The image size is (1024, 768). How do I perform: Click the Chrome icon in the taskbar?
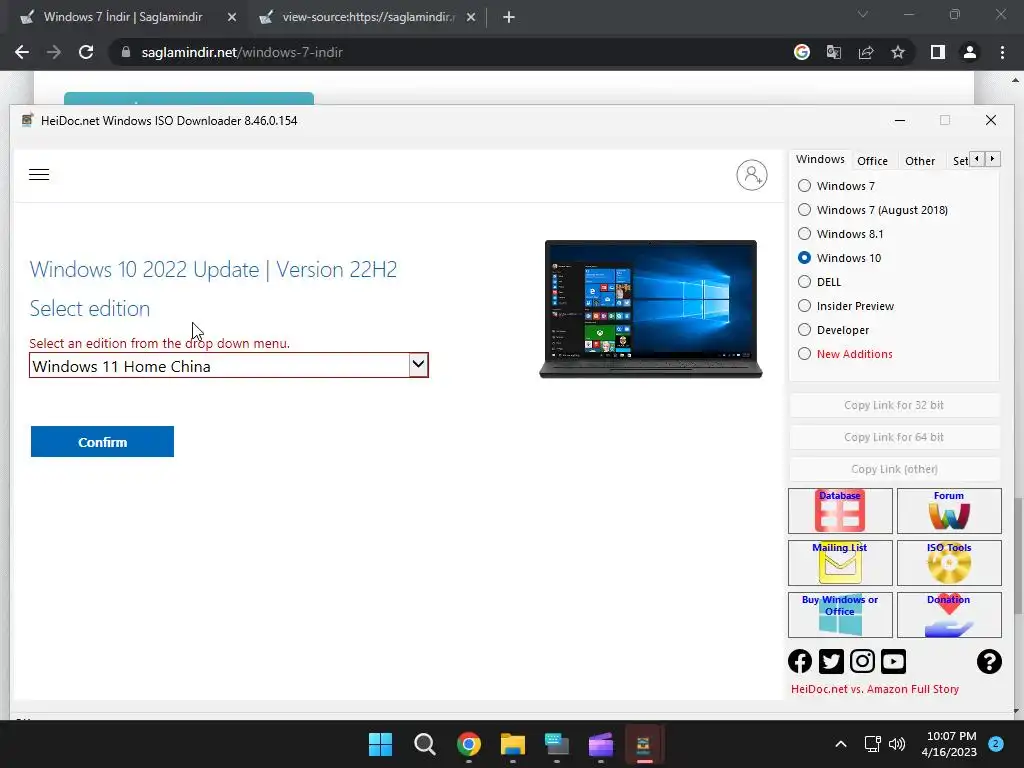point(469,744)
